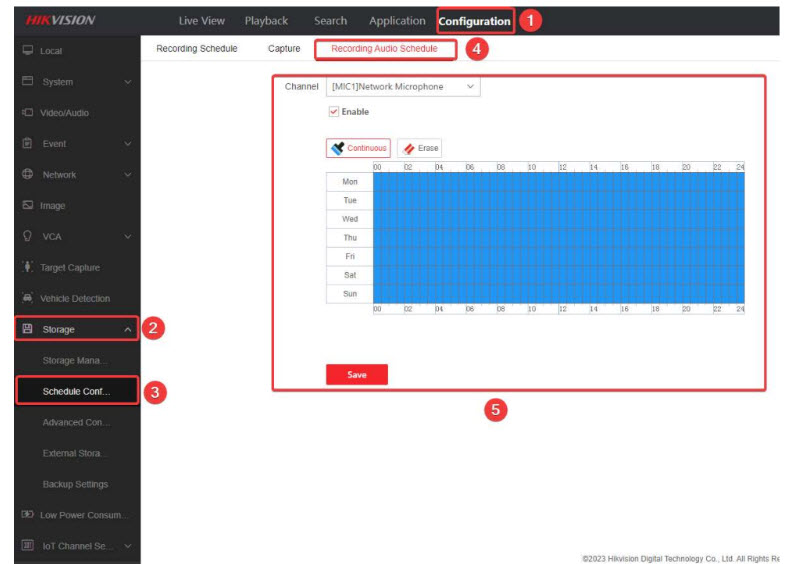Screen dimensions: 788x564
Task: Open Backup Settings in sidebar
Action: [x=75, y=484]
